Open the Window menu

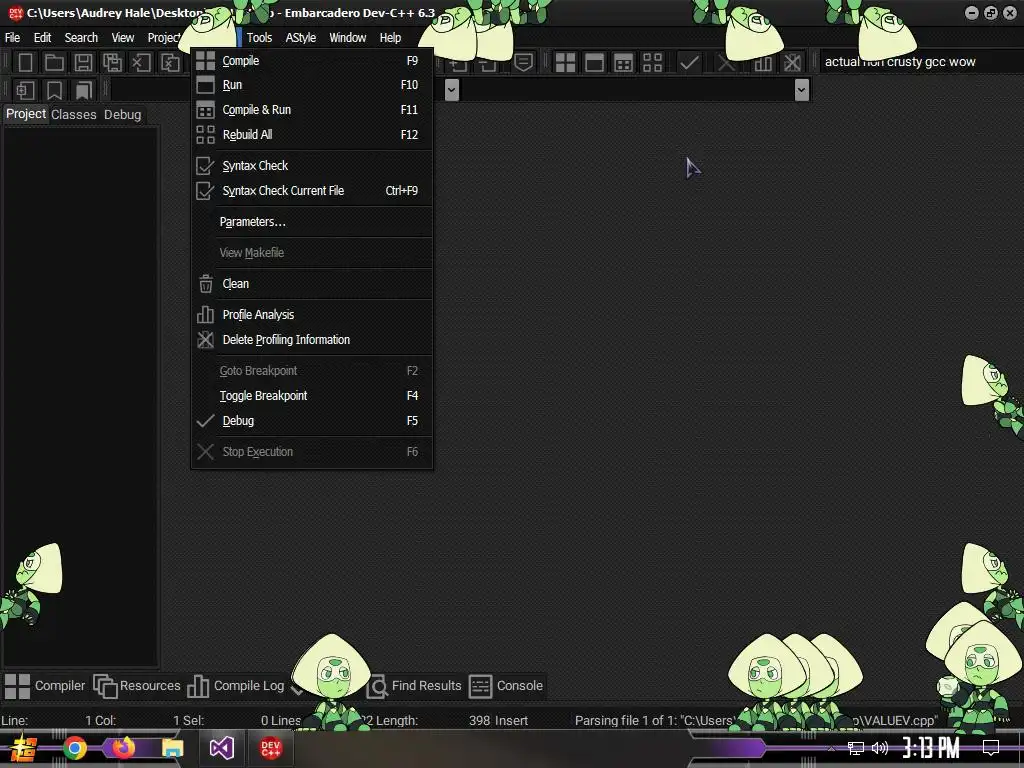point(347,38)
